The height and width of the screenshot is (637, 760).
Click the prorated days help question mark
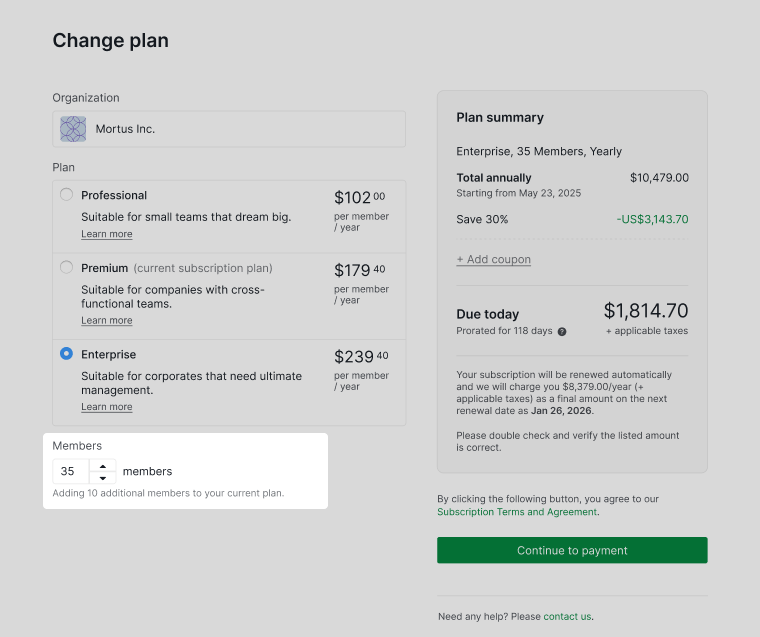562,332
